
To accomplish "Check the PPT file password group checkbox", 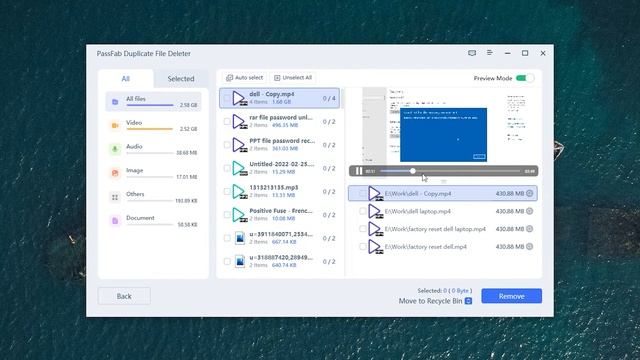I will (x=227, y=145).
